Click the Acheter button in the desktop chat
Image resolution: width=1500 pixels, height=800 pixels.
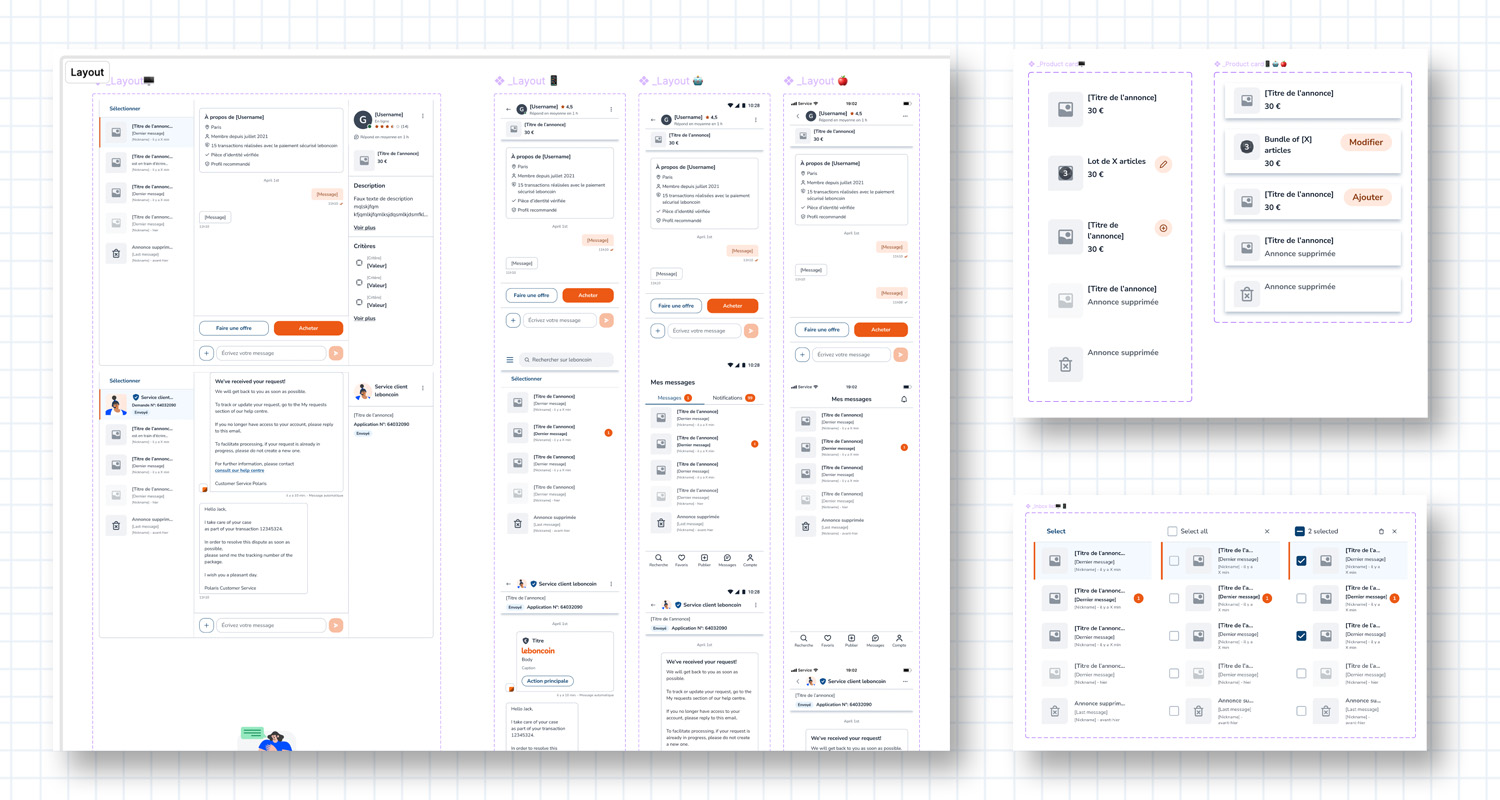point(308,328)
